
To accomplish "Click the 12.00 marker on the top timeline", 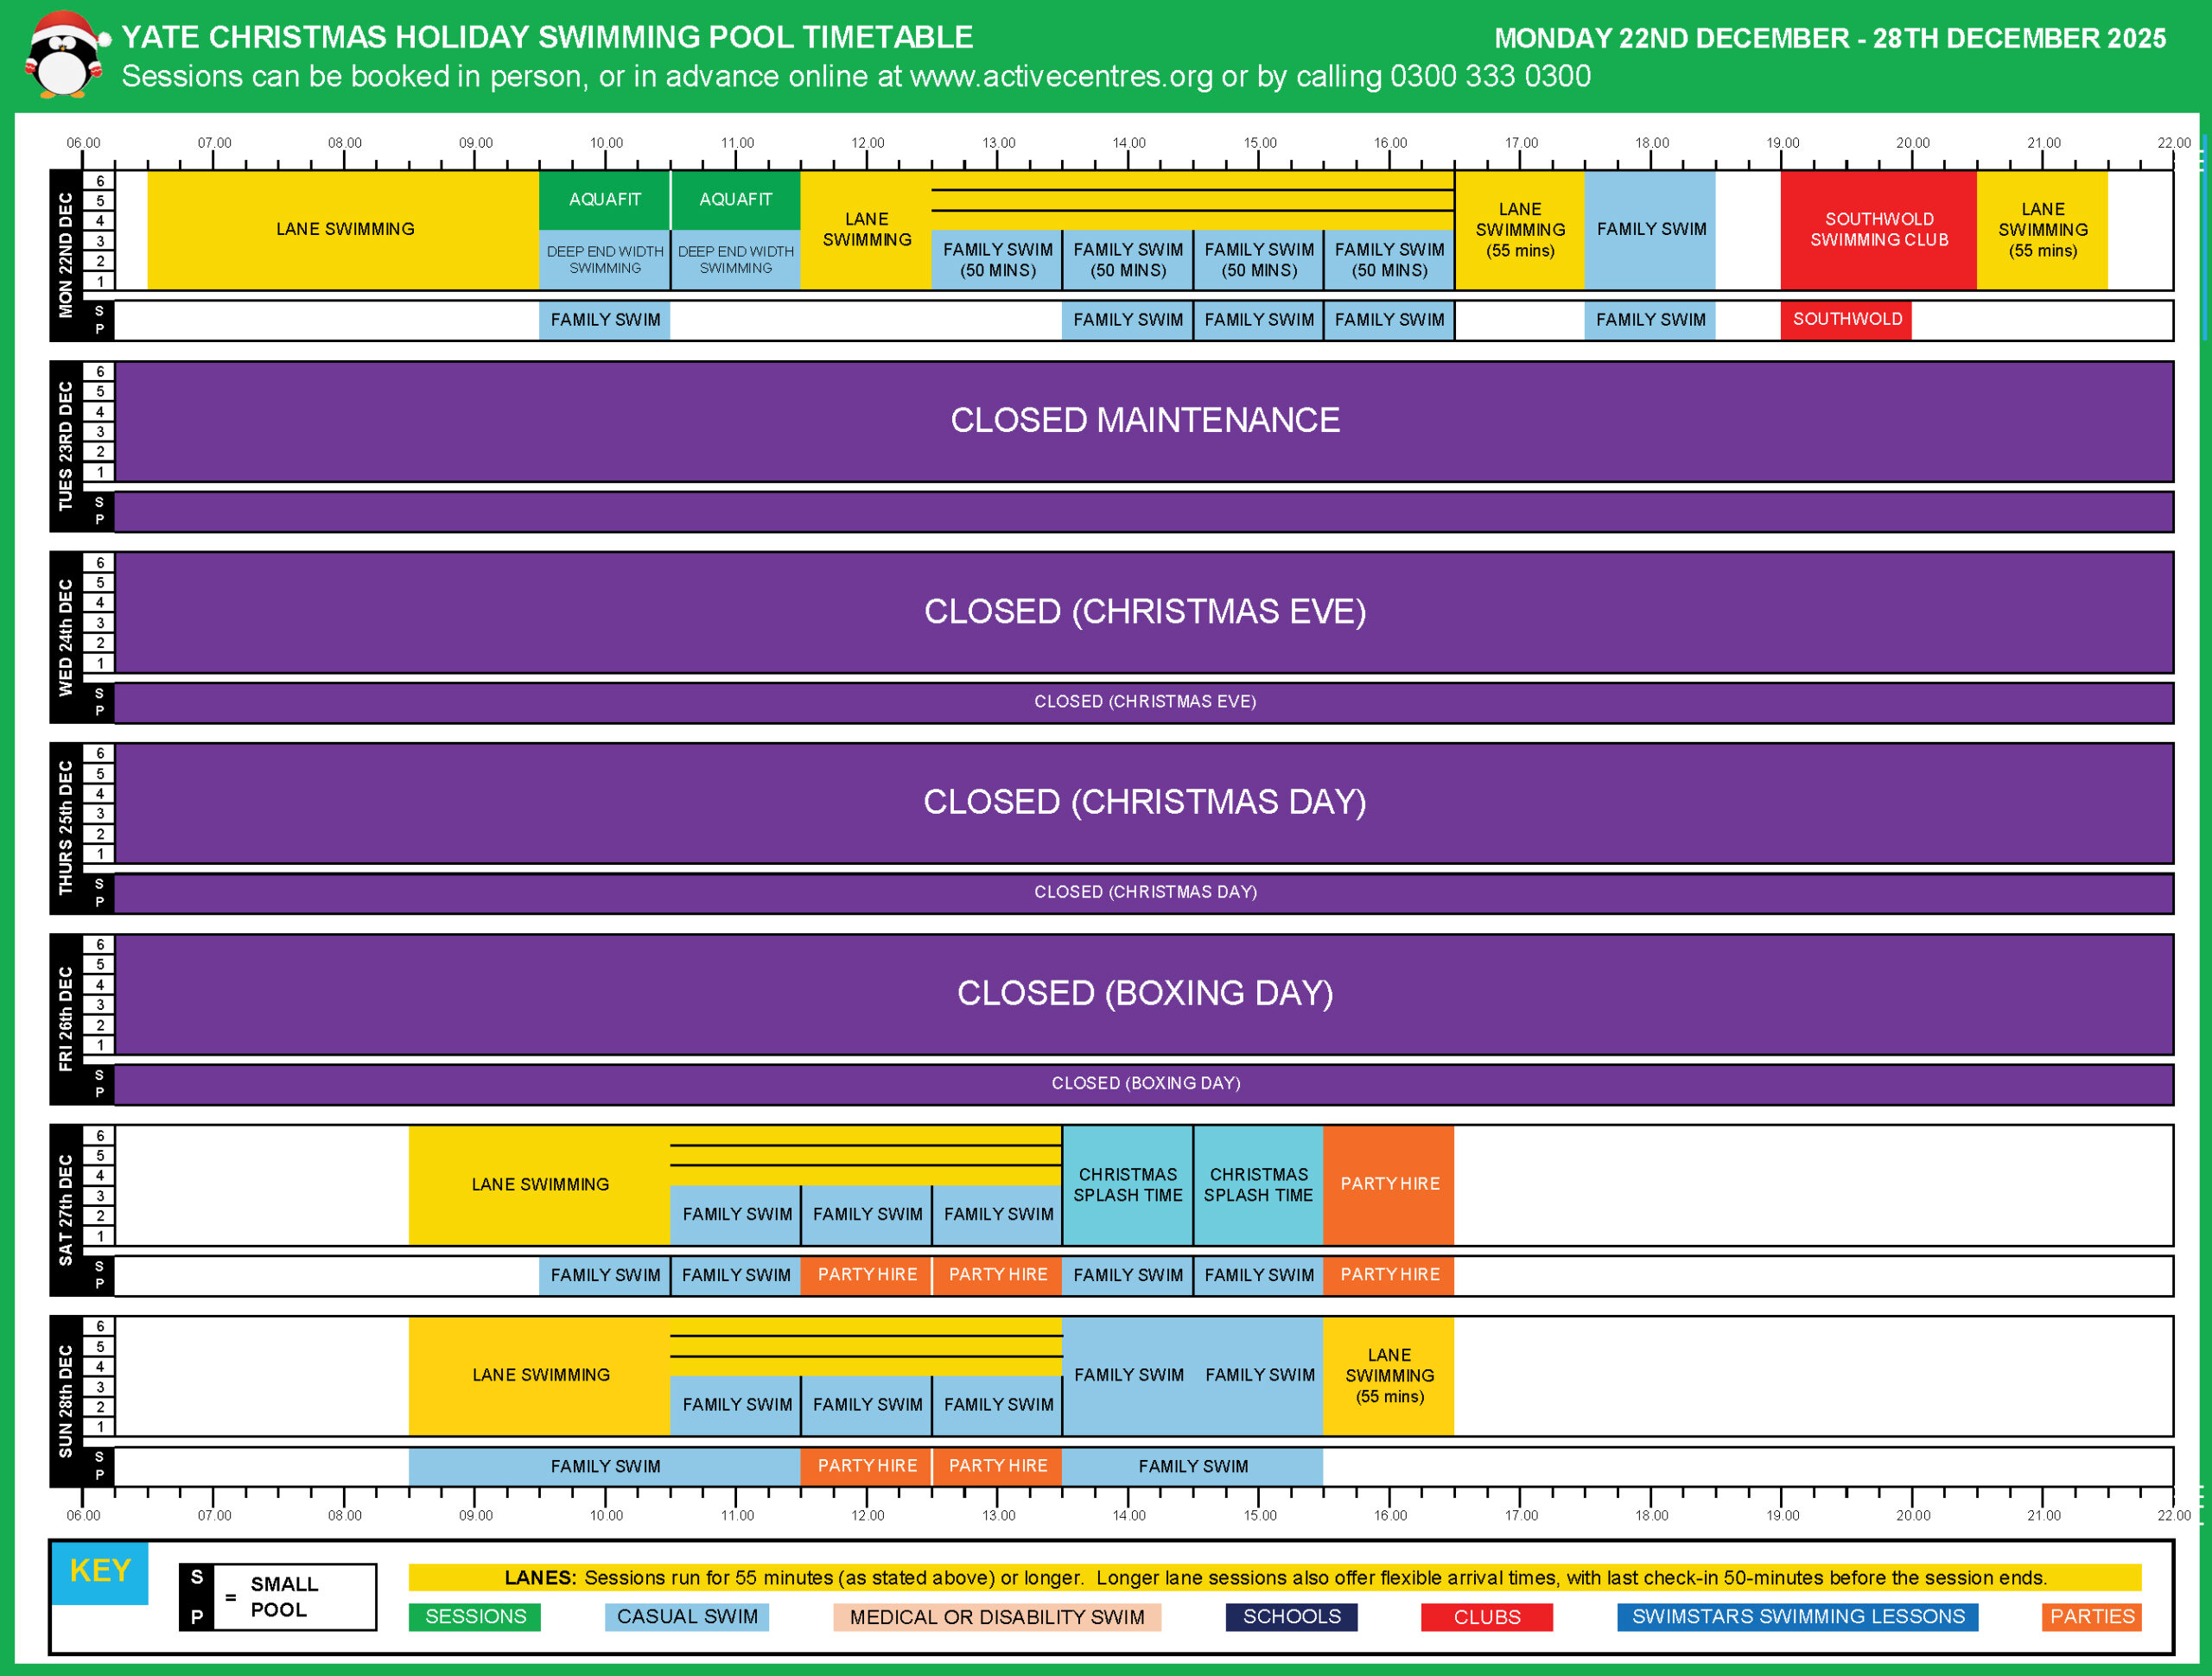I will (867, 143).
